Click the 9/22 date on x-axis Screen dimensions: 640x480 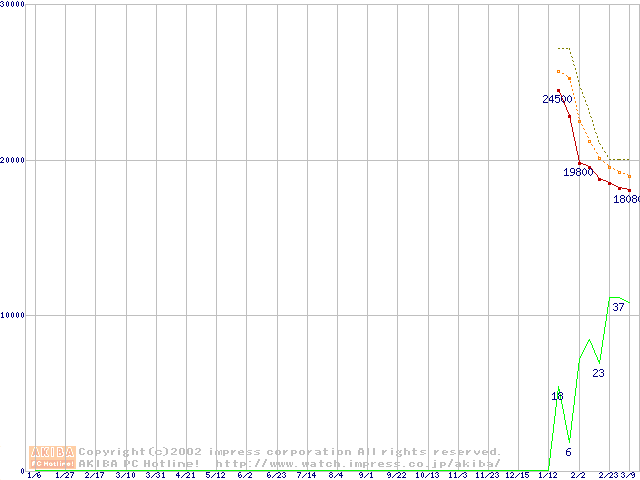pos(396,475)
